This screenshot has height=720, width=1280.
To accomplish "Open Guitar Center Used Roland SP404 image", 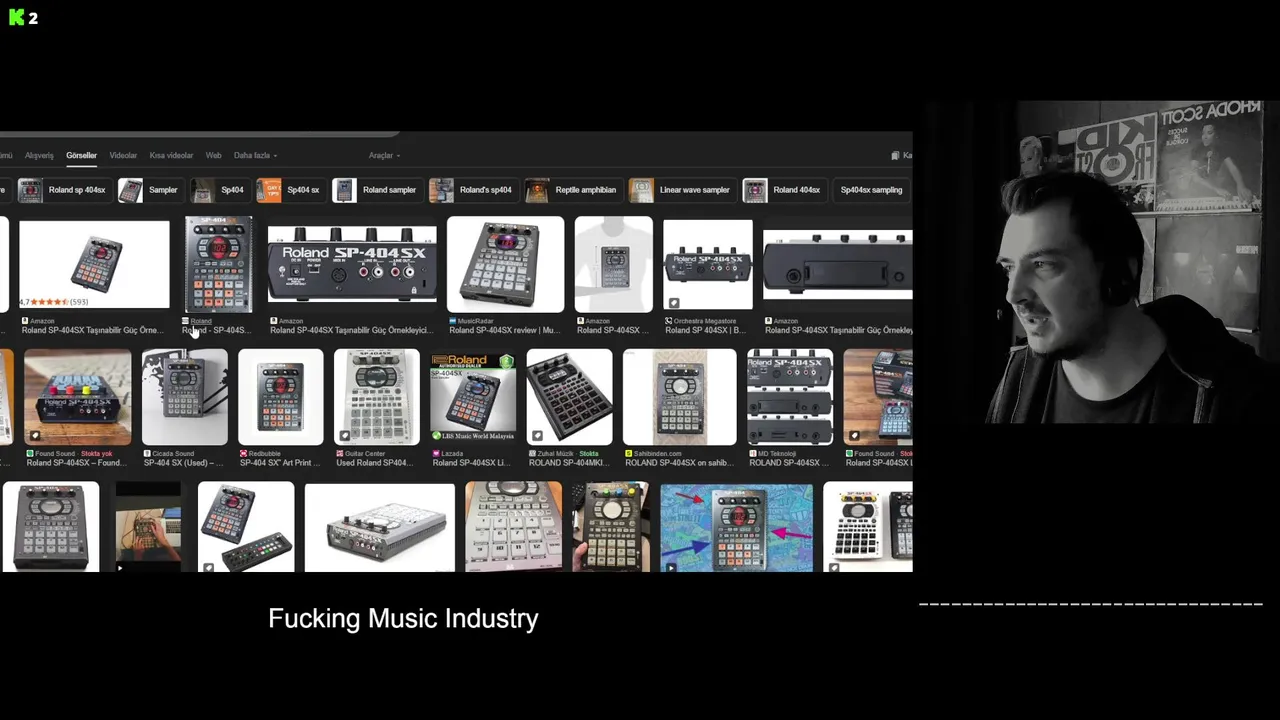I will pos(377,397).
